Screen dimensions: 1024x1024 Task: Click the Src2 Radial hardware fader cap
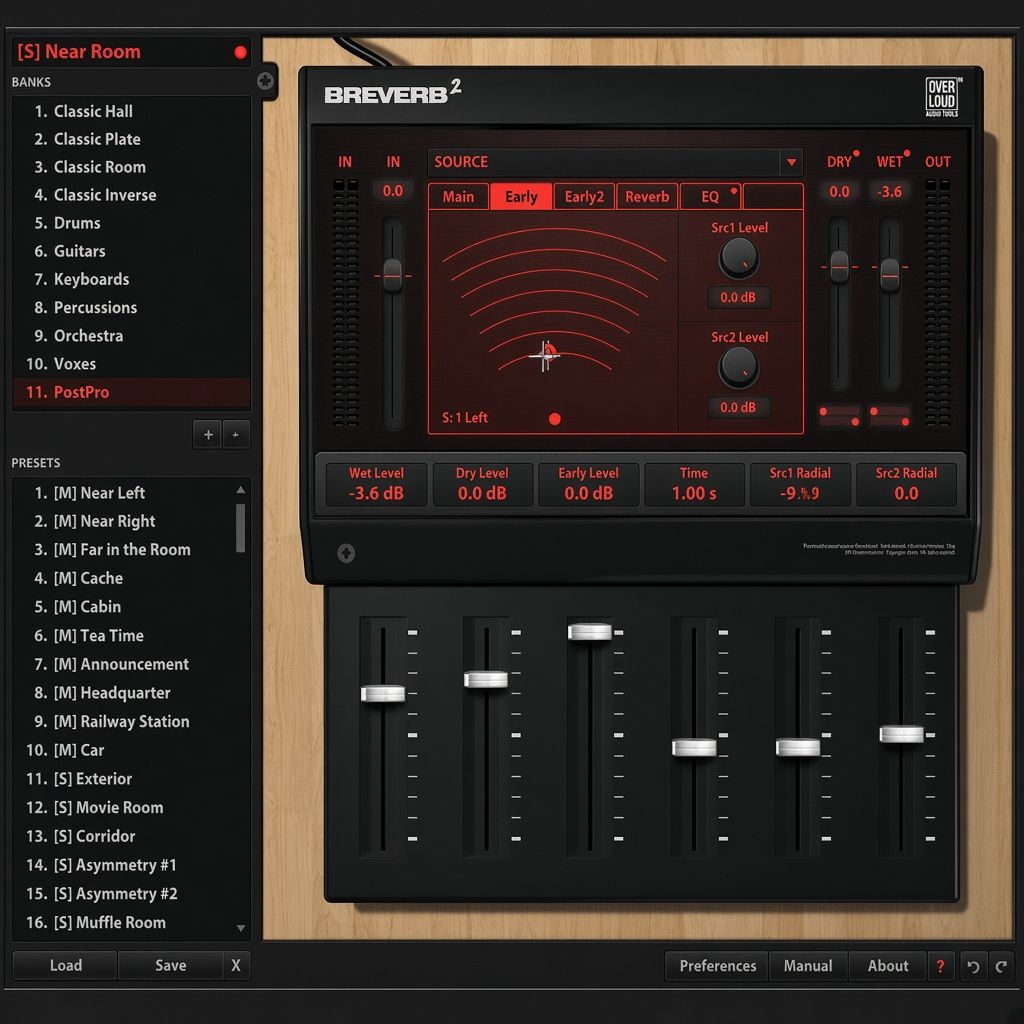pyautogui.click(x=902, y=735)
